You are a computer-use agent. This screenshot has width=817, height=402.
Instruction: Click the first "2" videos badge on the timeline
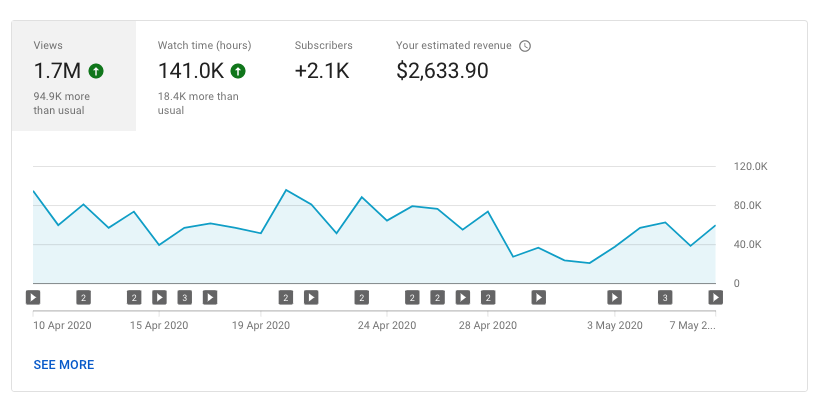(83, 297)
